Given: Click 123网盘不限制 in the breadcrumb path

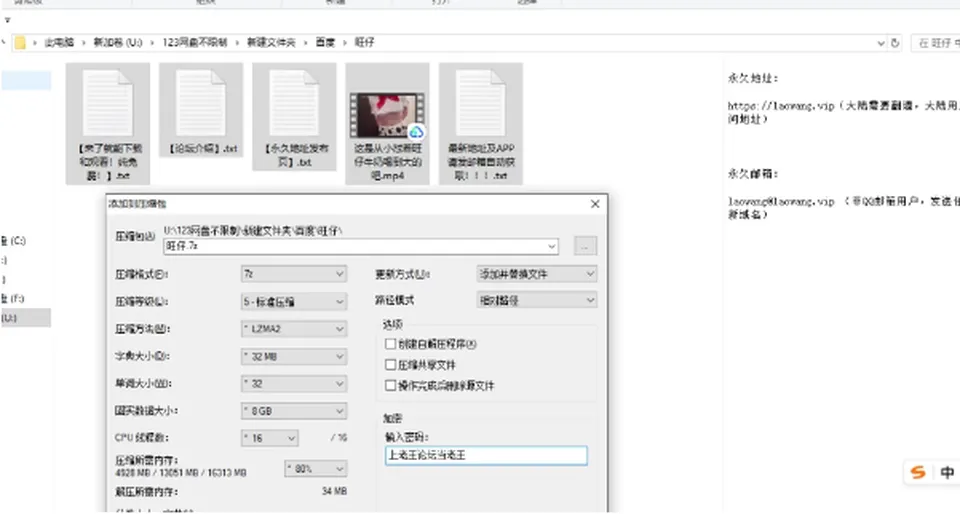Looking at the screenshot, I should 195,43.
